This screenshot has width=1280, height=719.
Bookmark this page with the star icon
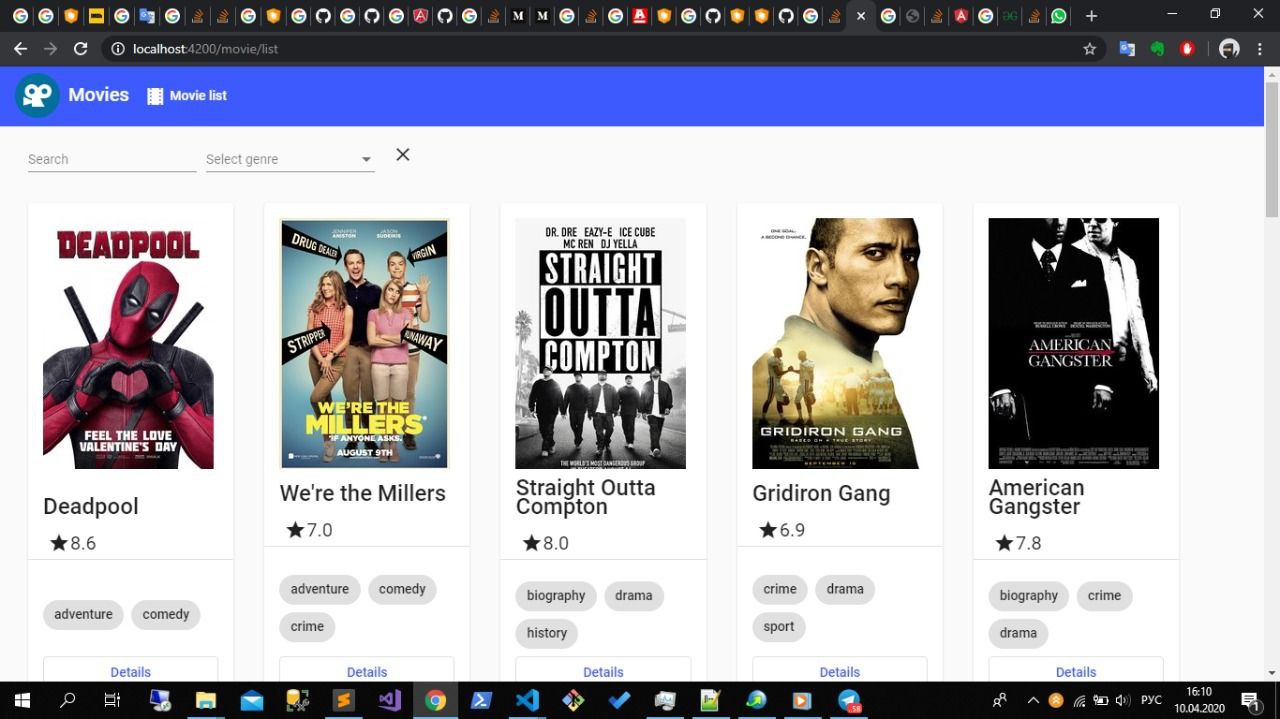tap(1089, 49)
